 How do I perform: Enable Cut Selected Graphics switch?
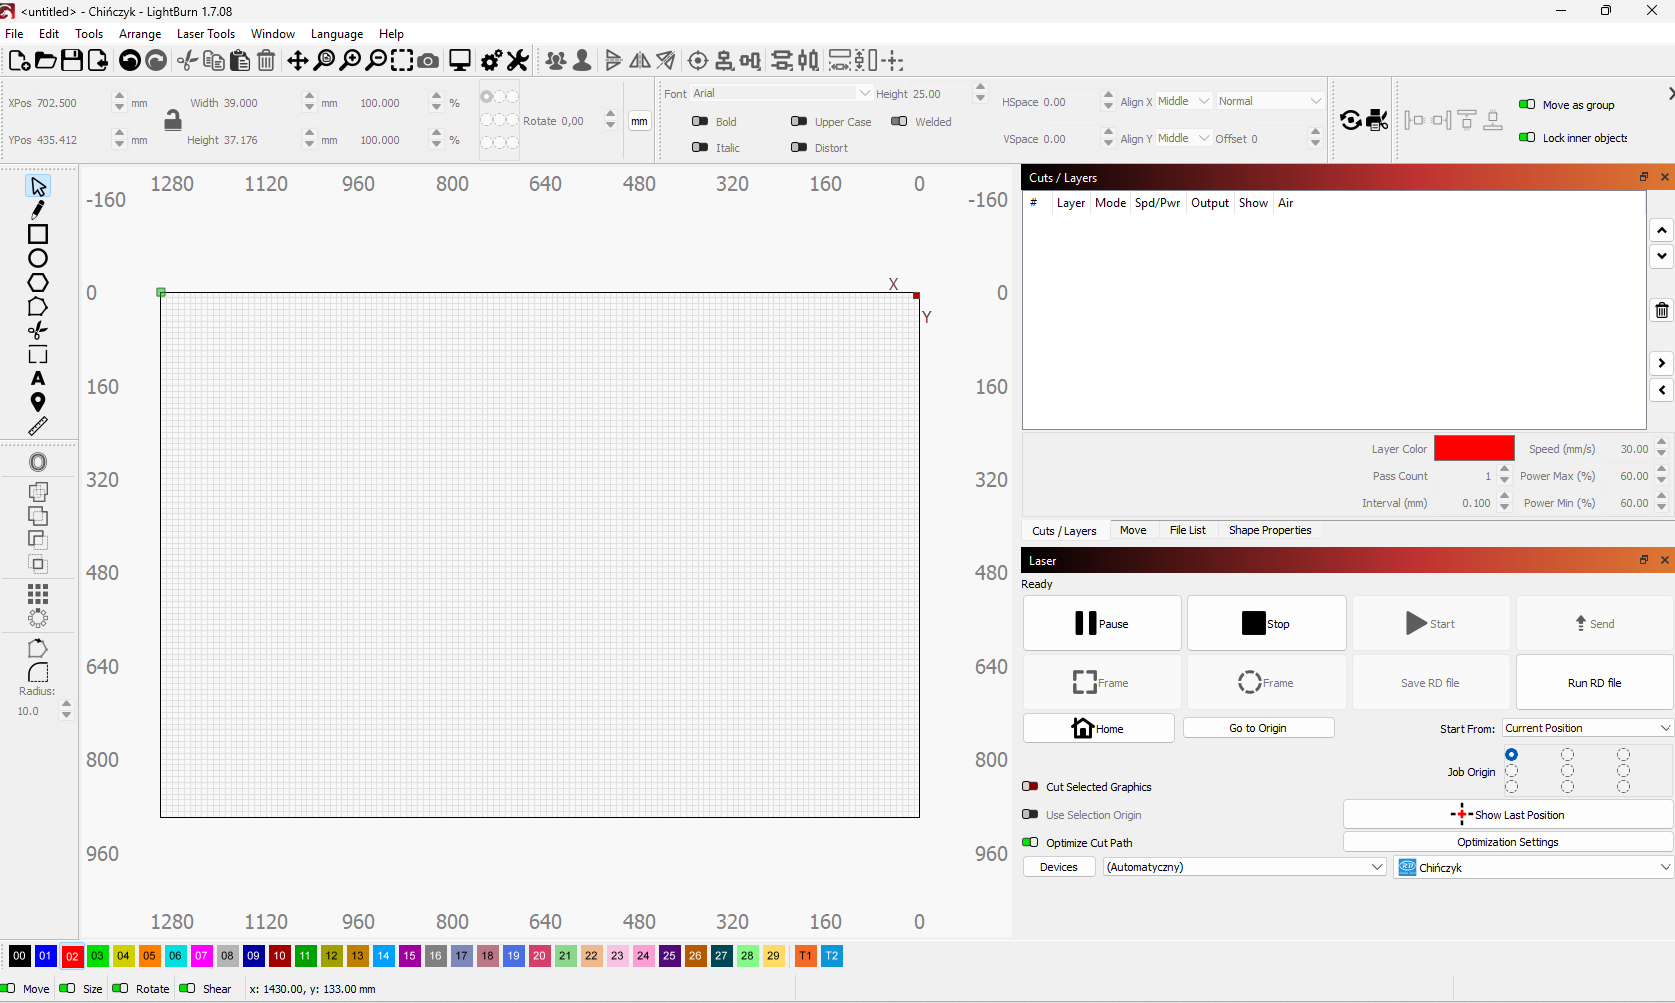(x=1030, y=787)
